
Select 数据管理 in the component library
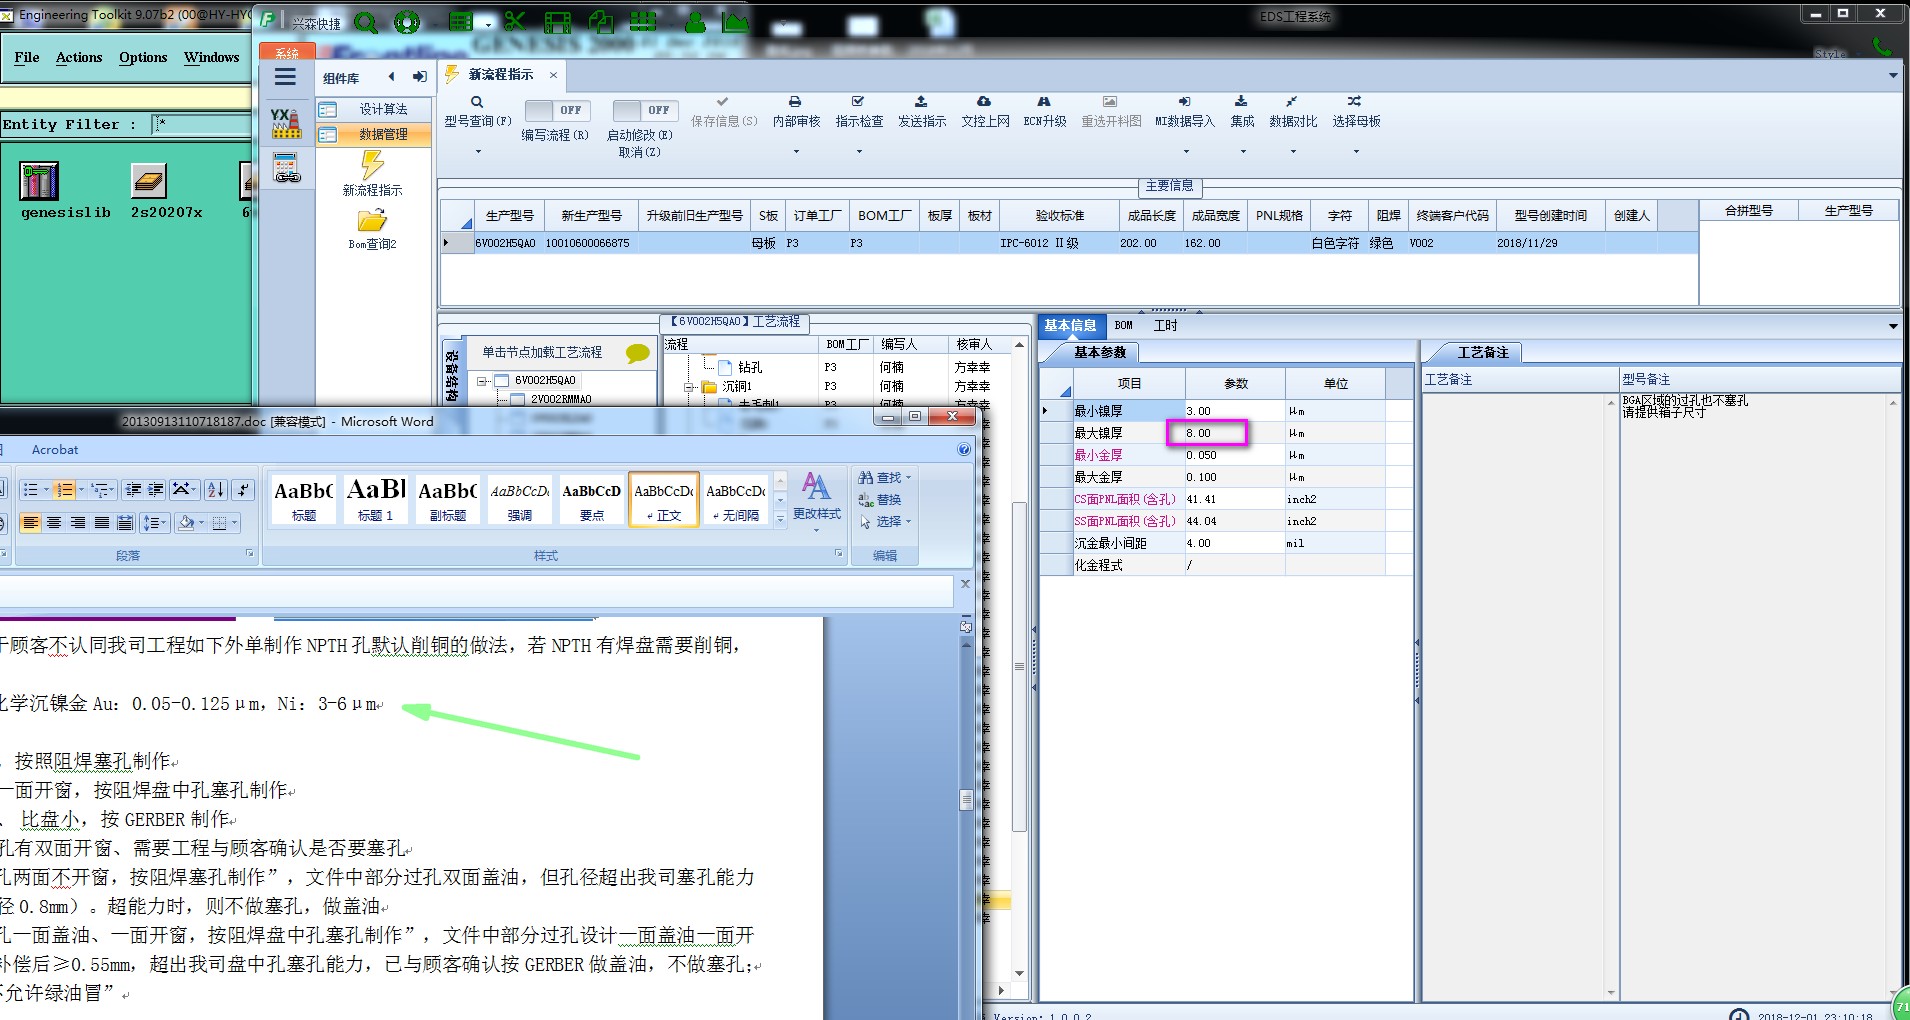tap(374, 134)
